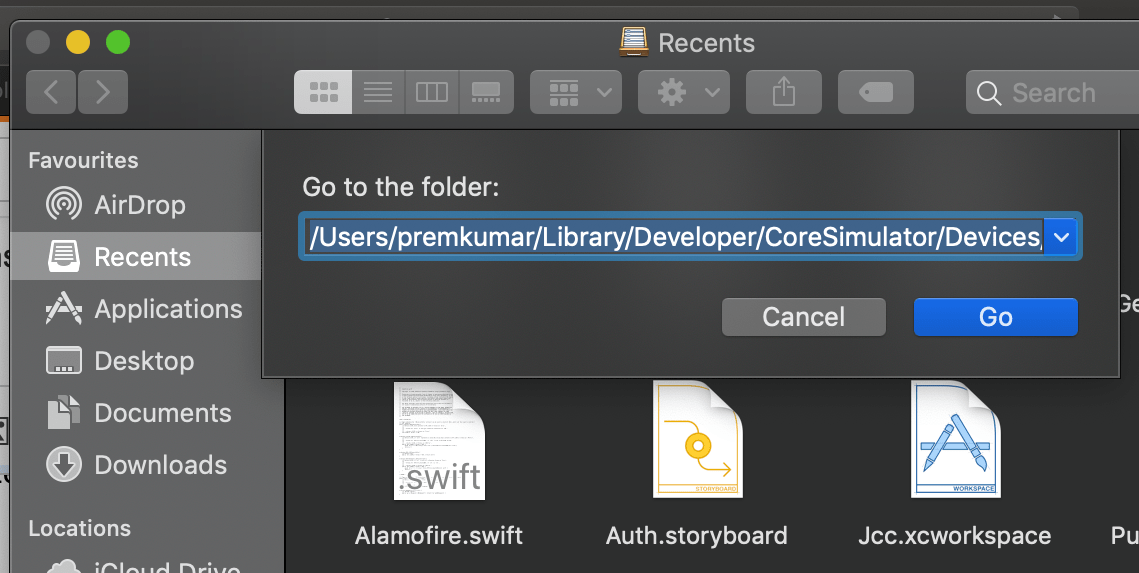Click the Edit Tags toolbar button
The image size is (1139, 573).
875,92
